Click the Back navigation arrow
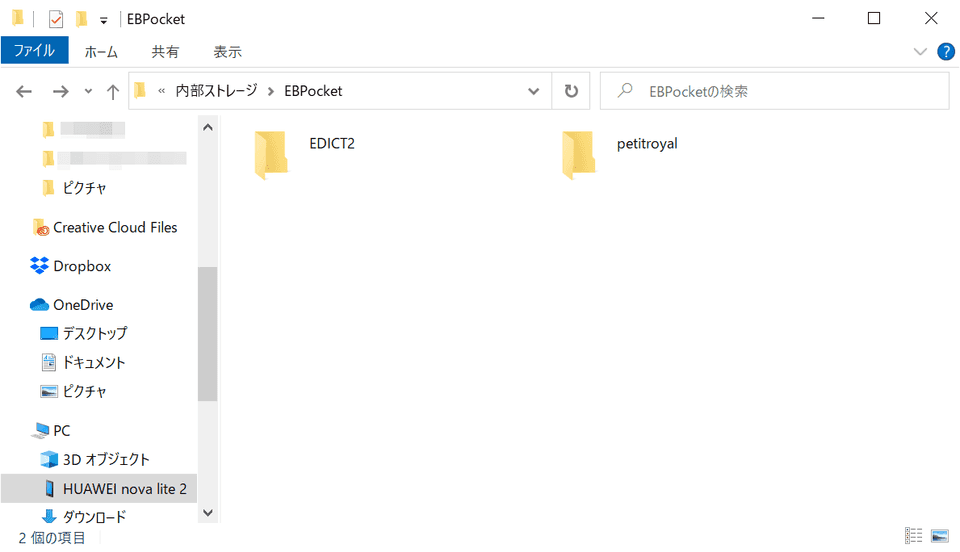 (25, 91)
